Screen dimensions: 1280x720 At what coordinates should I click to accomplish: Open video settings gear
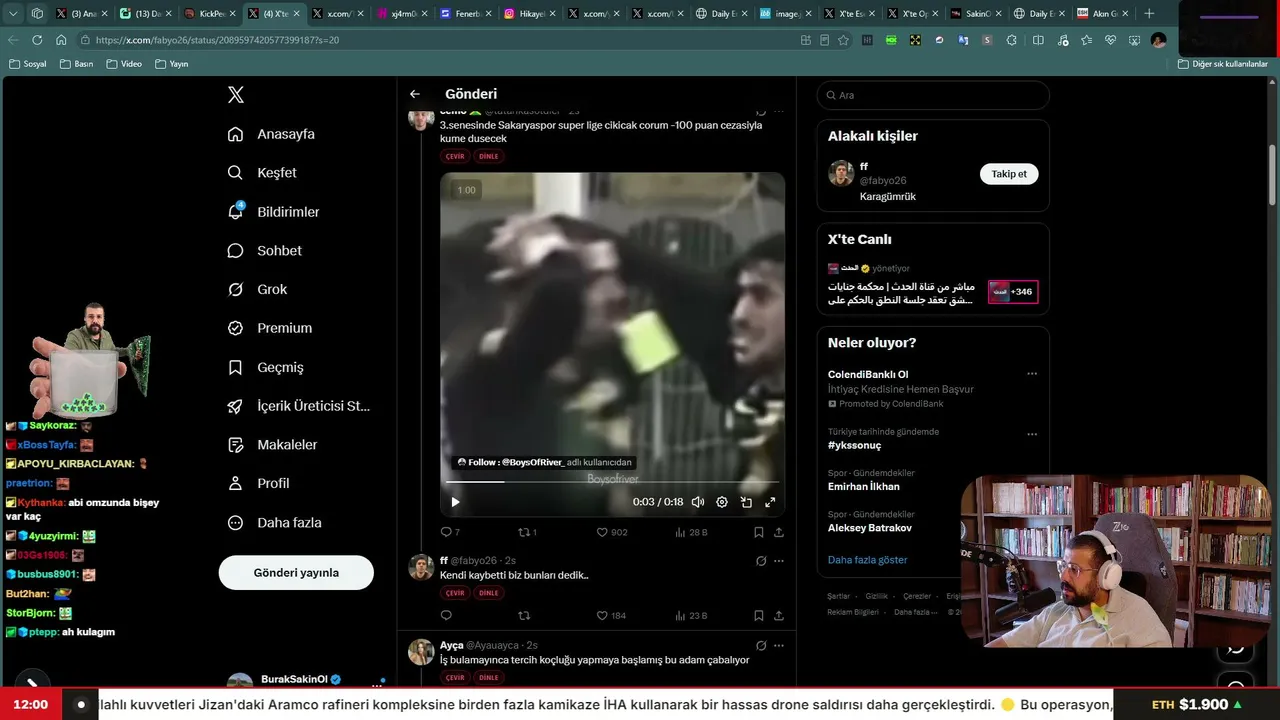click(x=722, y=502)
